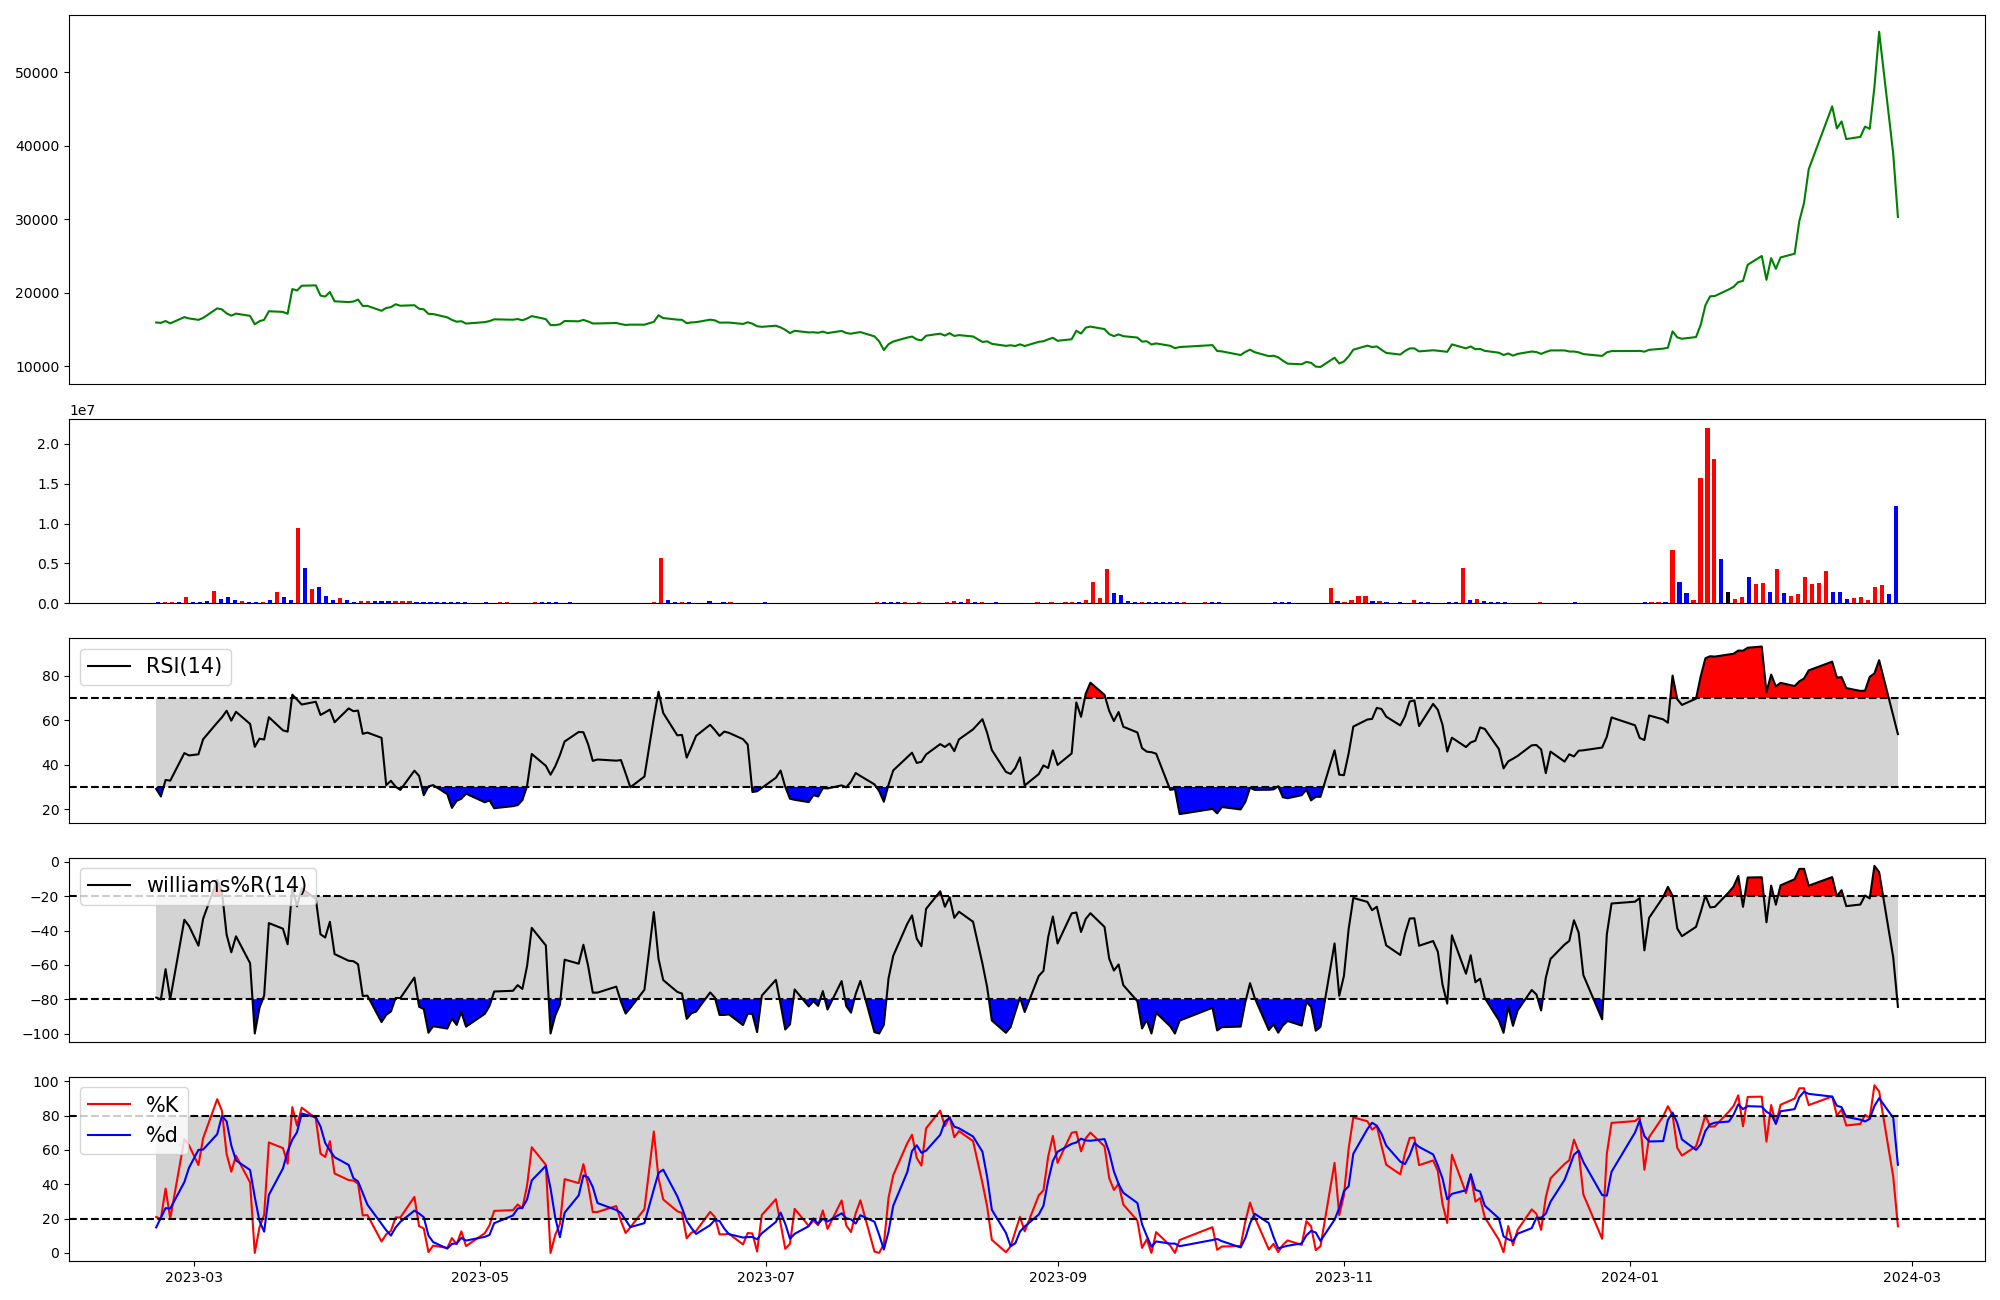Click the 2023-03 date axis label
Viewport: 2000px width, 1300px height.
194,1277
